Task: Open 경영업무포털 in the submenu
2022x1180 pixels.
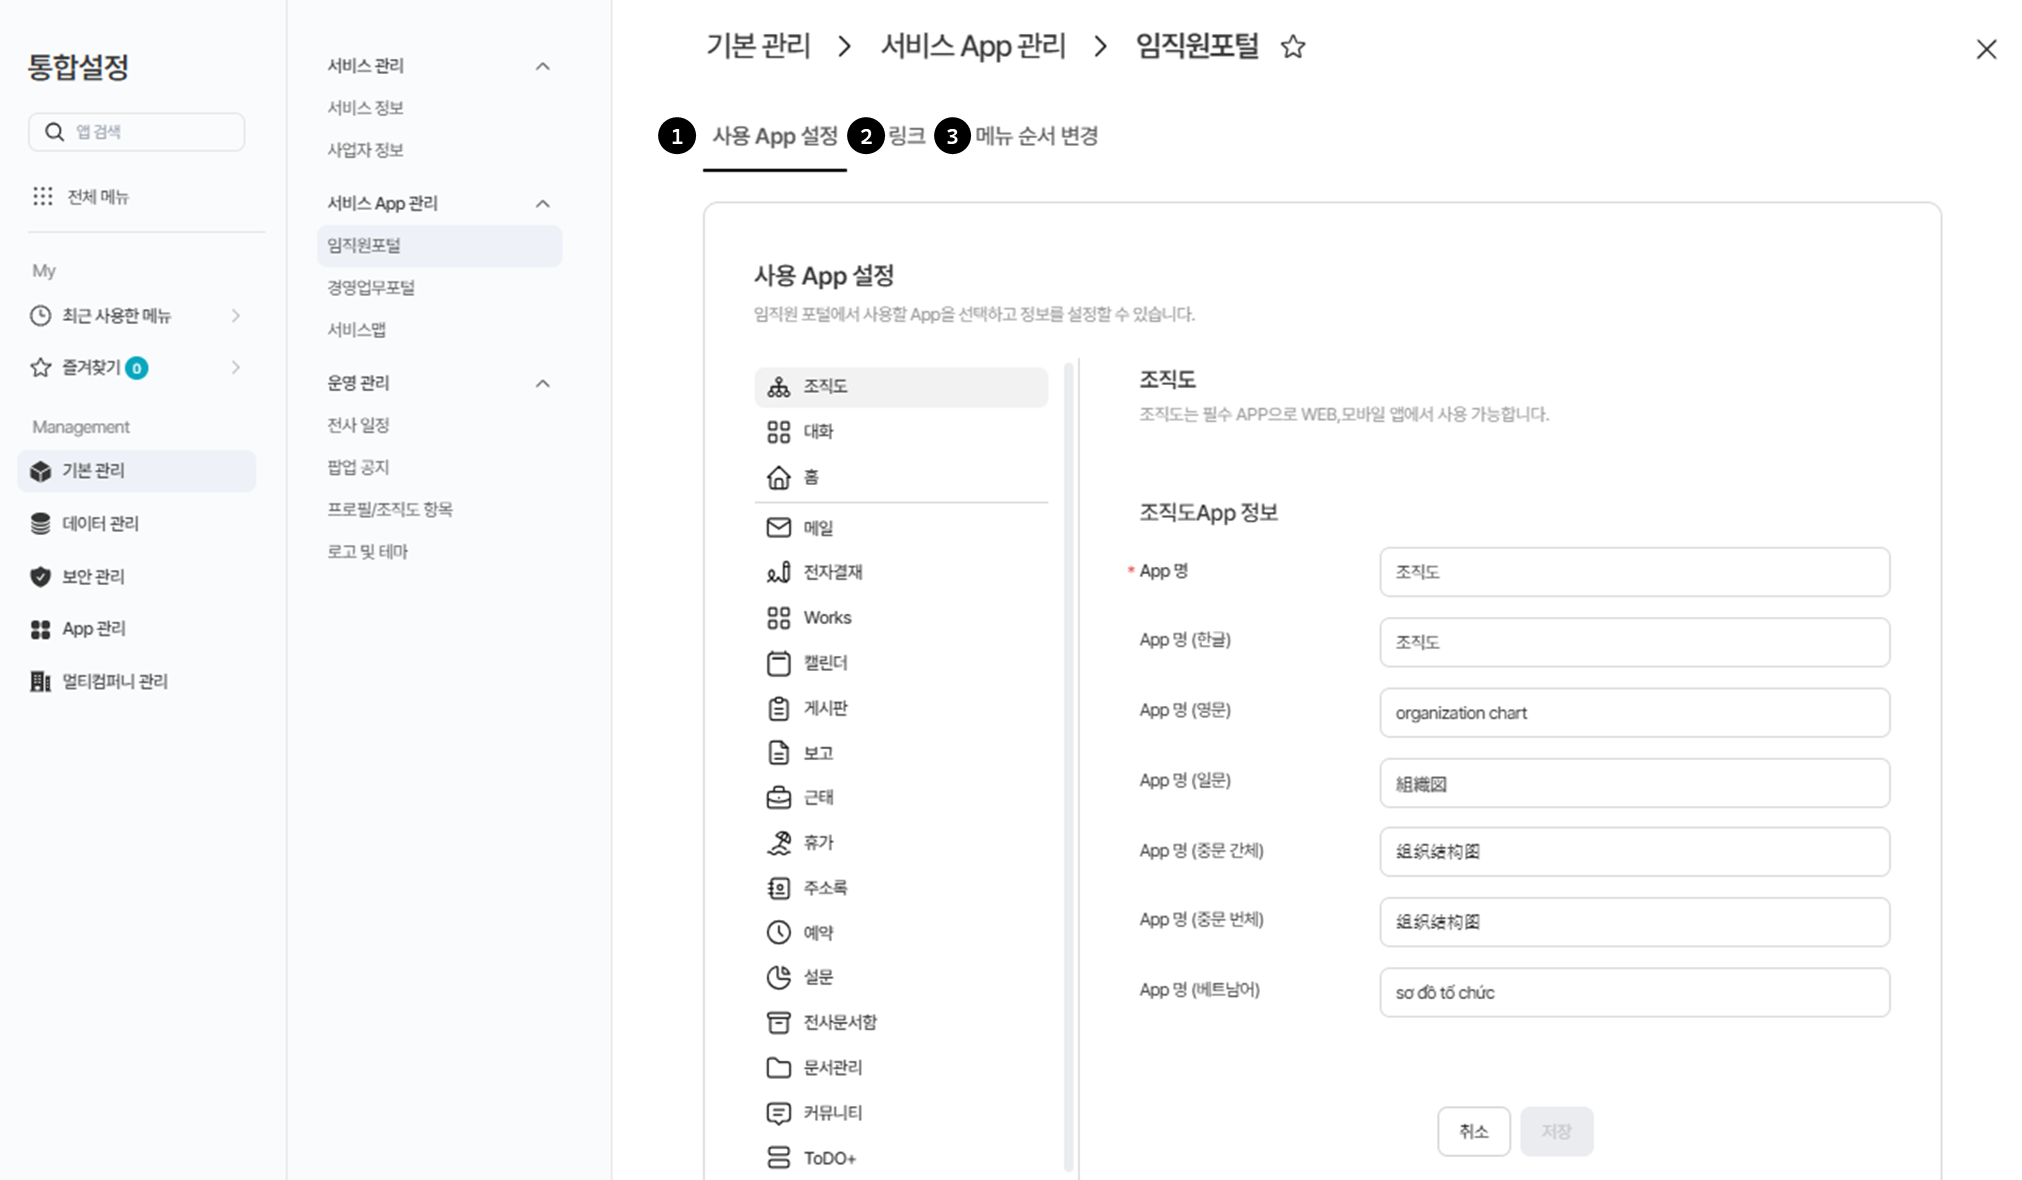Action: click(x=371, y=288)
